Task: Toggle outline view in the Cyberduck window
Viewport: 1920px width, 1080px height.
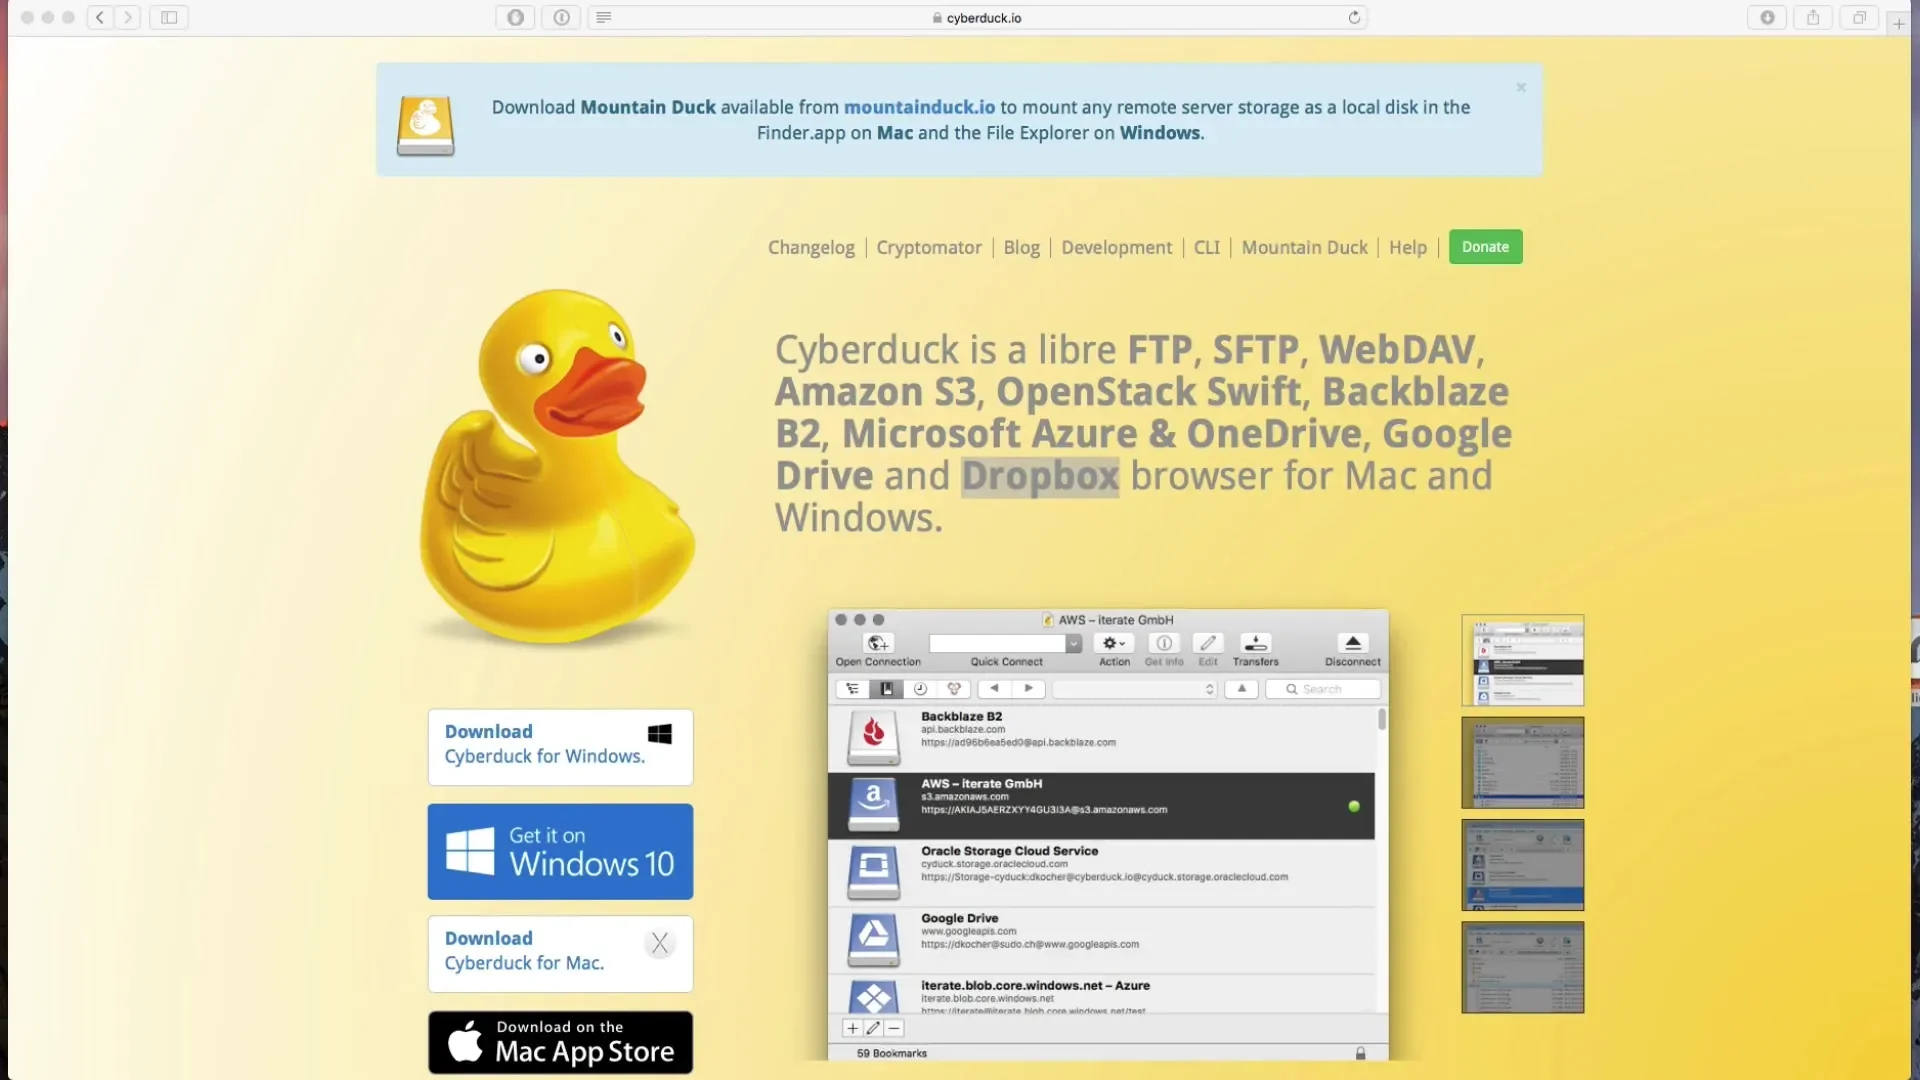Action: [853, 689]
